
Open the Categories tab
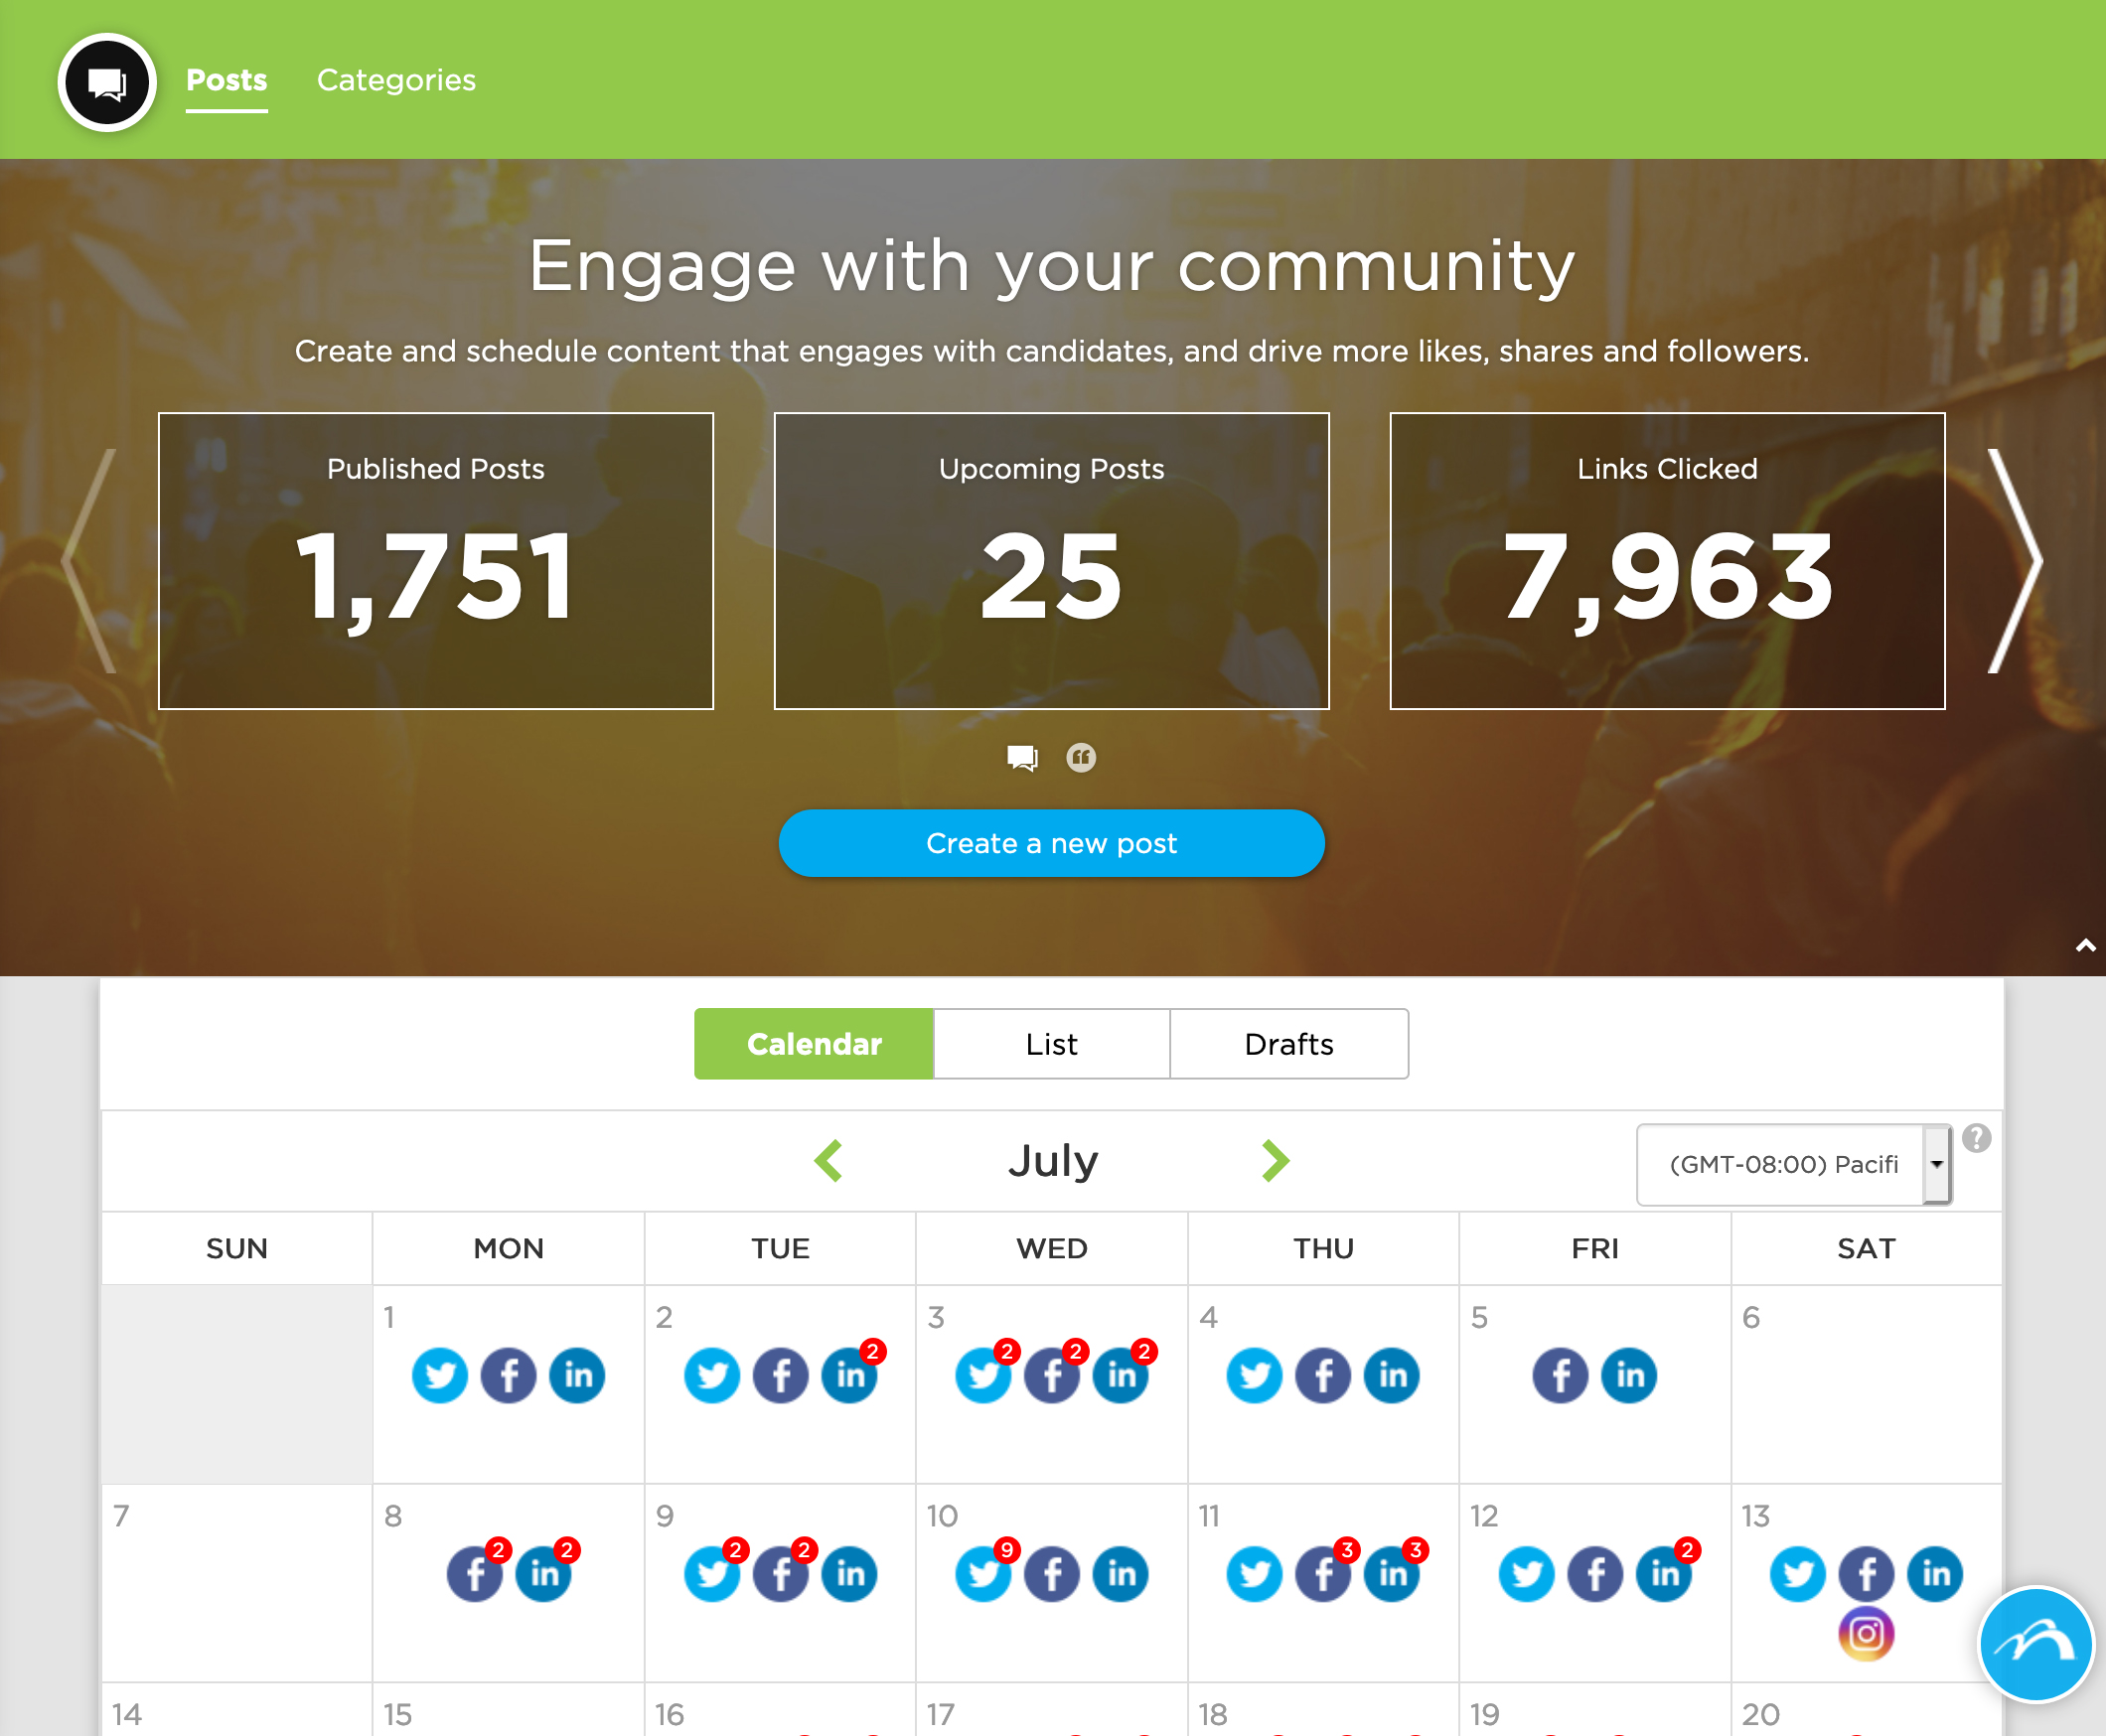click(396, 80)
